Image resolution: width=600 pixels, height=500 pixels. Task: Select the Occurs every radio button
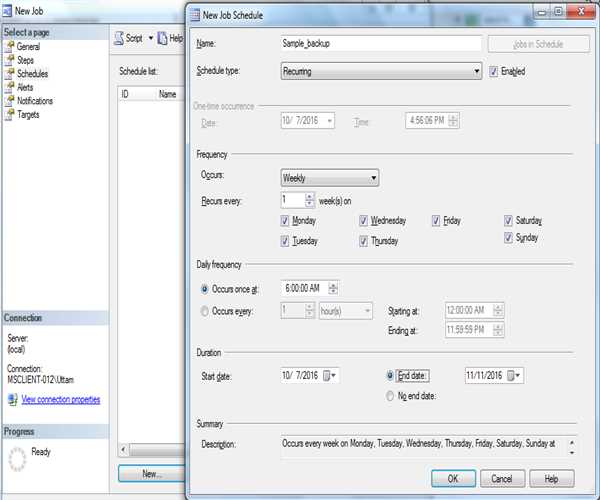205,311
